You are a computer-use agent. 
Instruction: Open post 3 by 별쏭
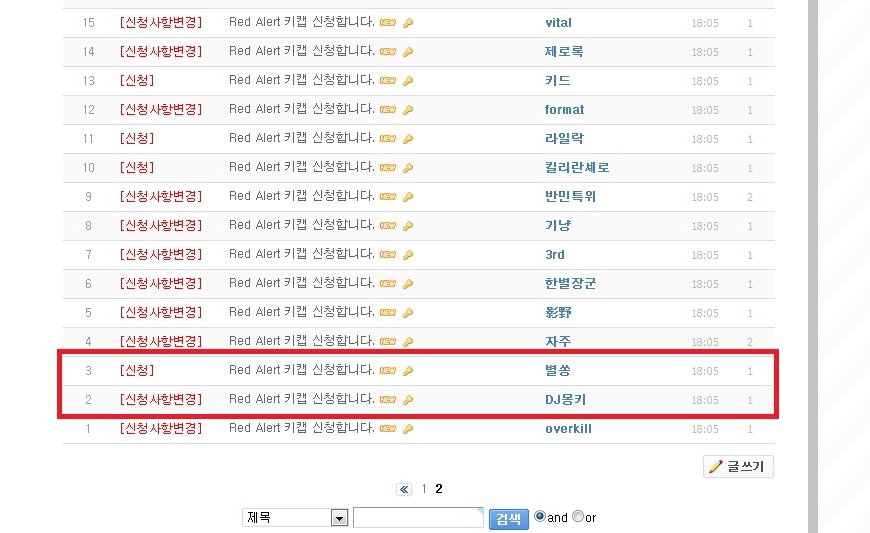click(x=301, y=370)
